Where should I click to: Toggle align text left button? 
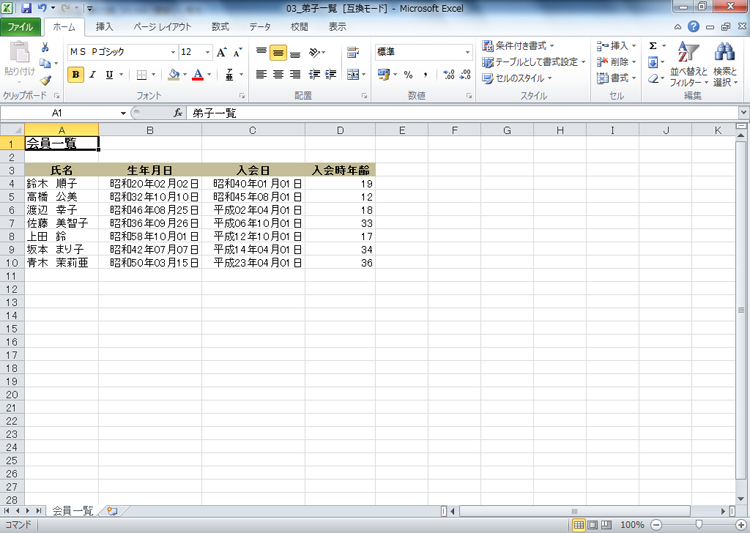tap(261, 75)
